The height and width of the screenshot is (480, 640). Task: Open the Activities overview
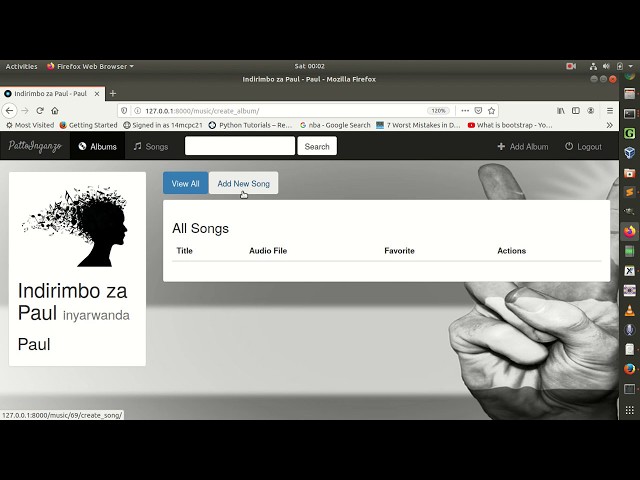click(21, 66)
